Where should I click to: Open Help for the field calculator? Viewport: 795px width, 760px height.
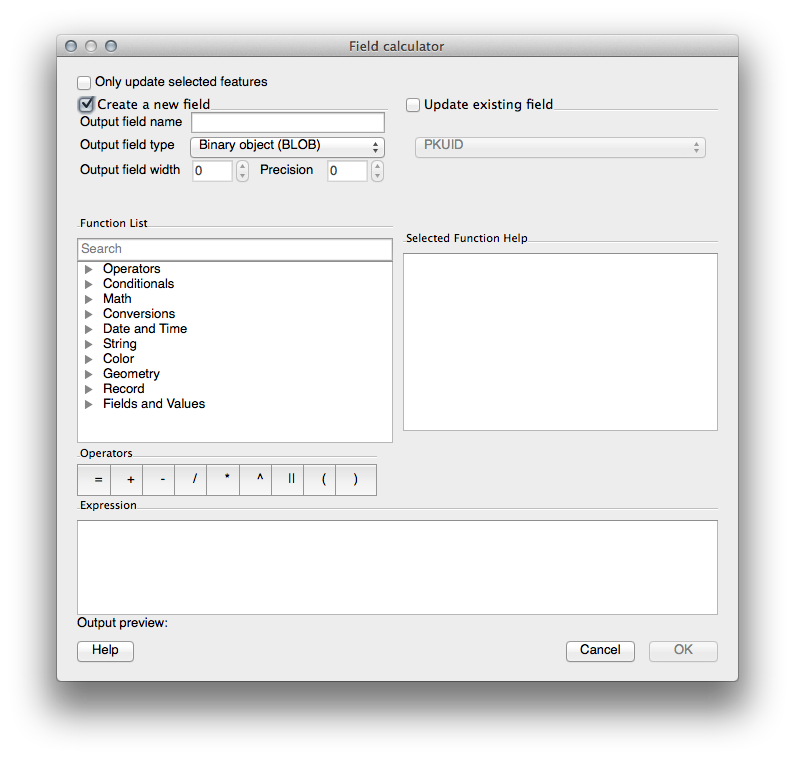(105, 650)
